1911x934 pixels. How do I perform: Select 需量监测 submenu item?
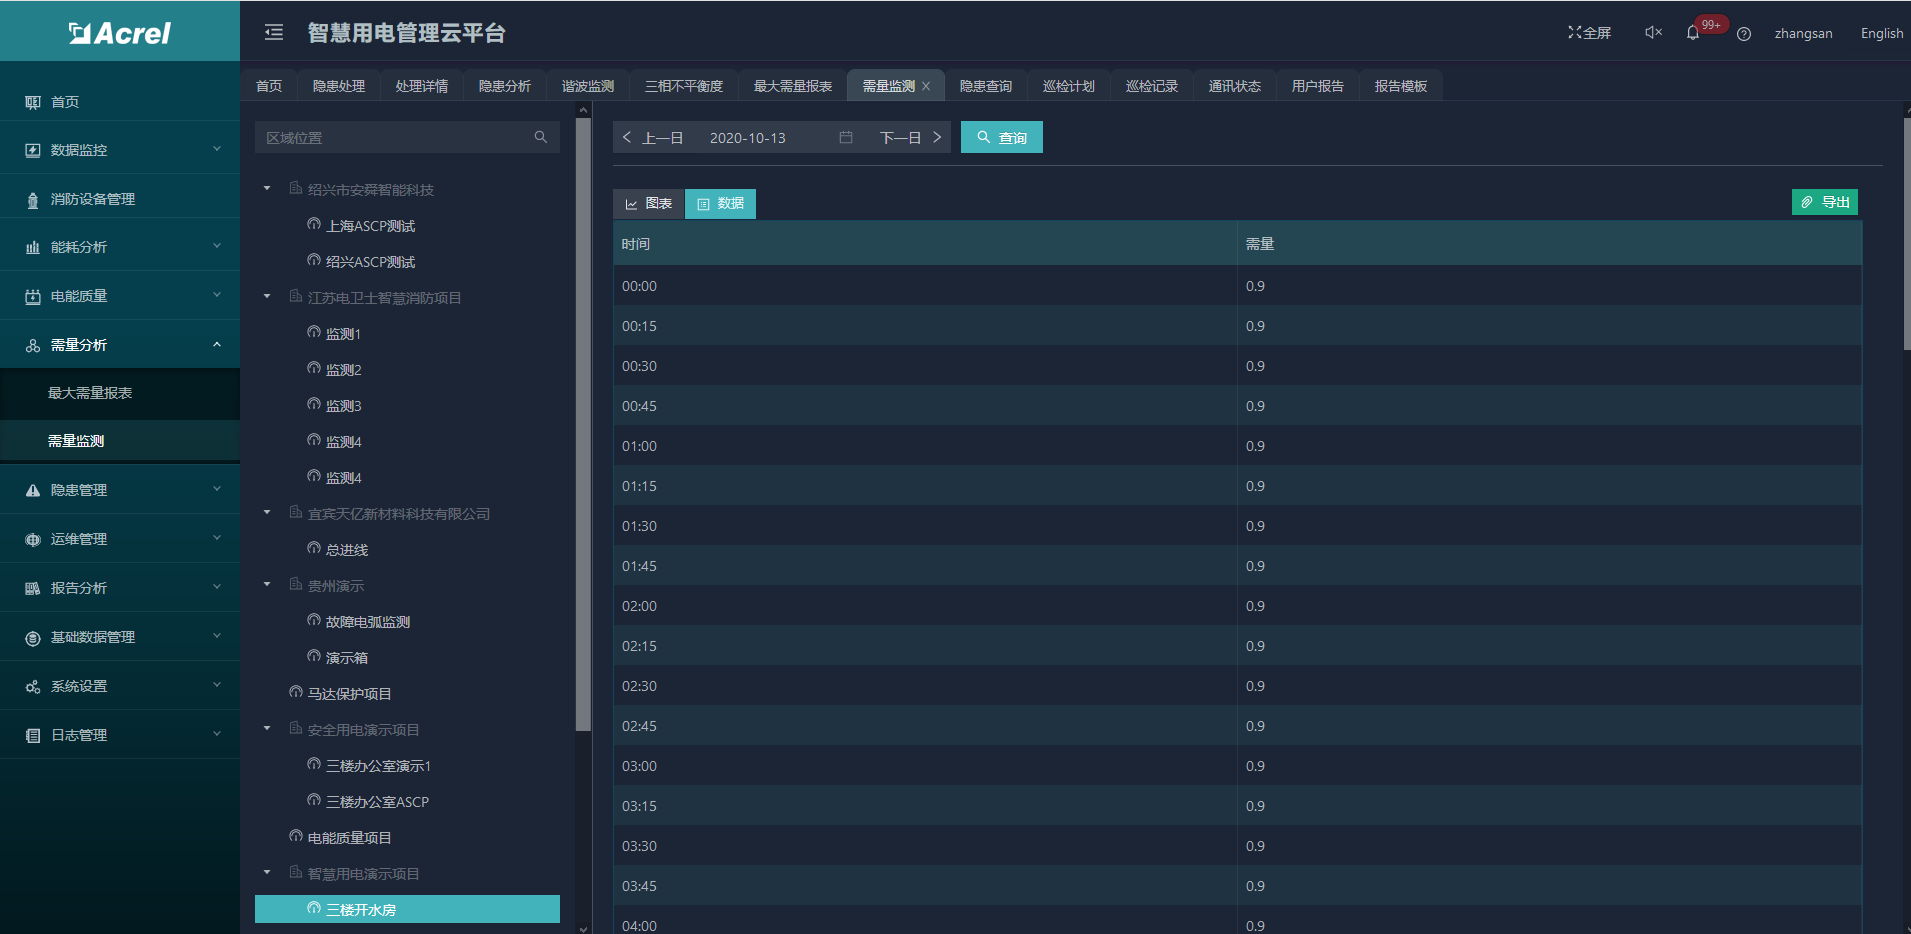120,441
